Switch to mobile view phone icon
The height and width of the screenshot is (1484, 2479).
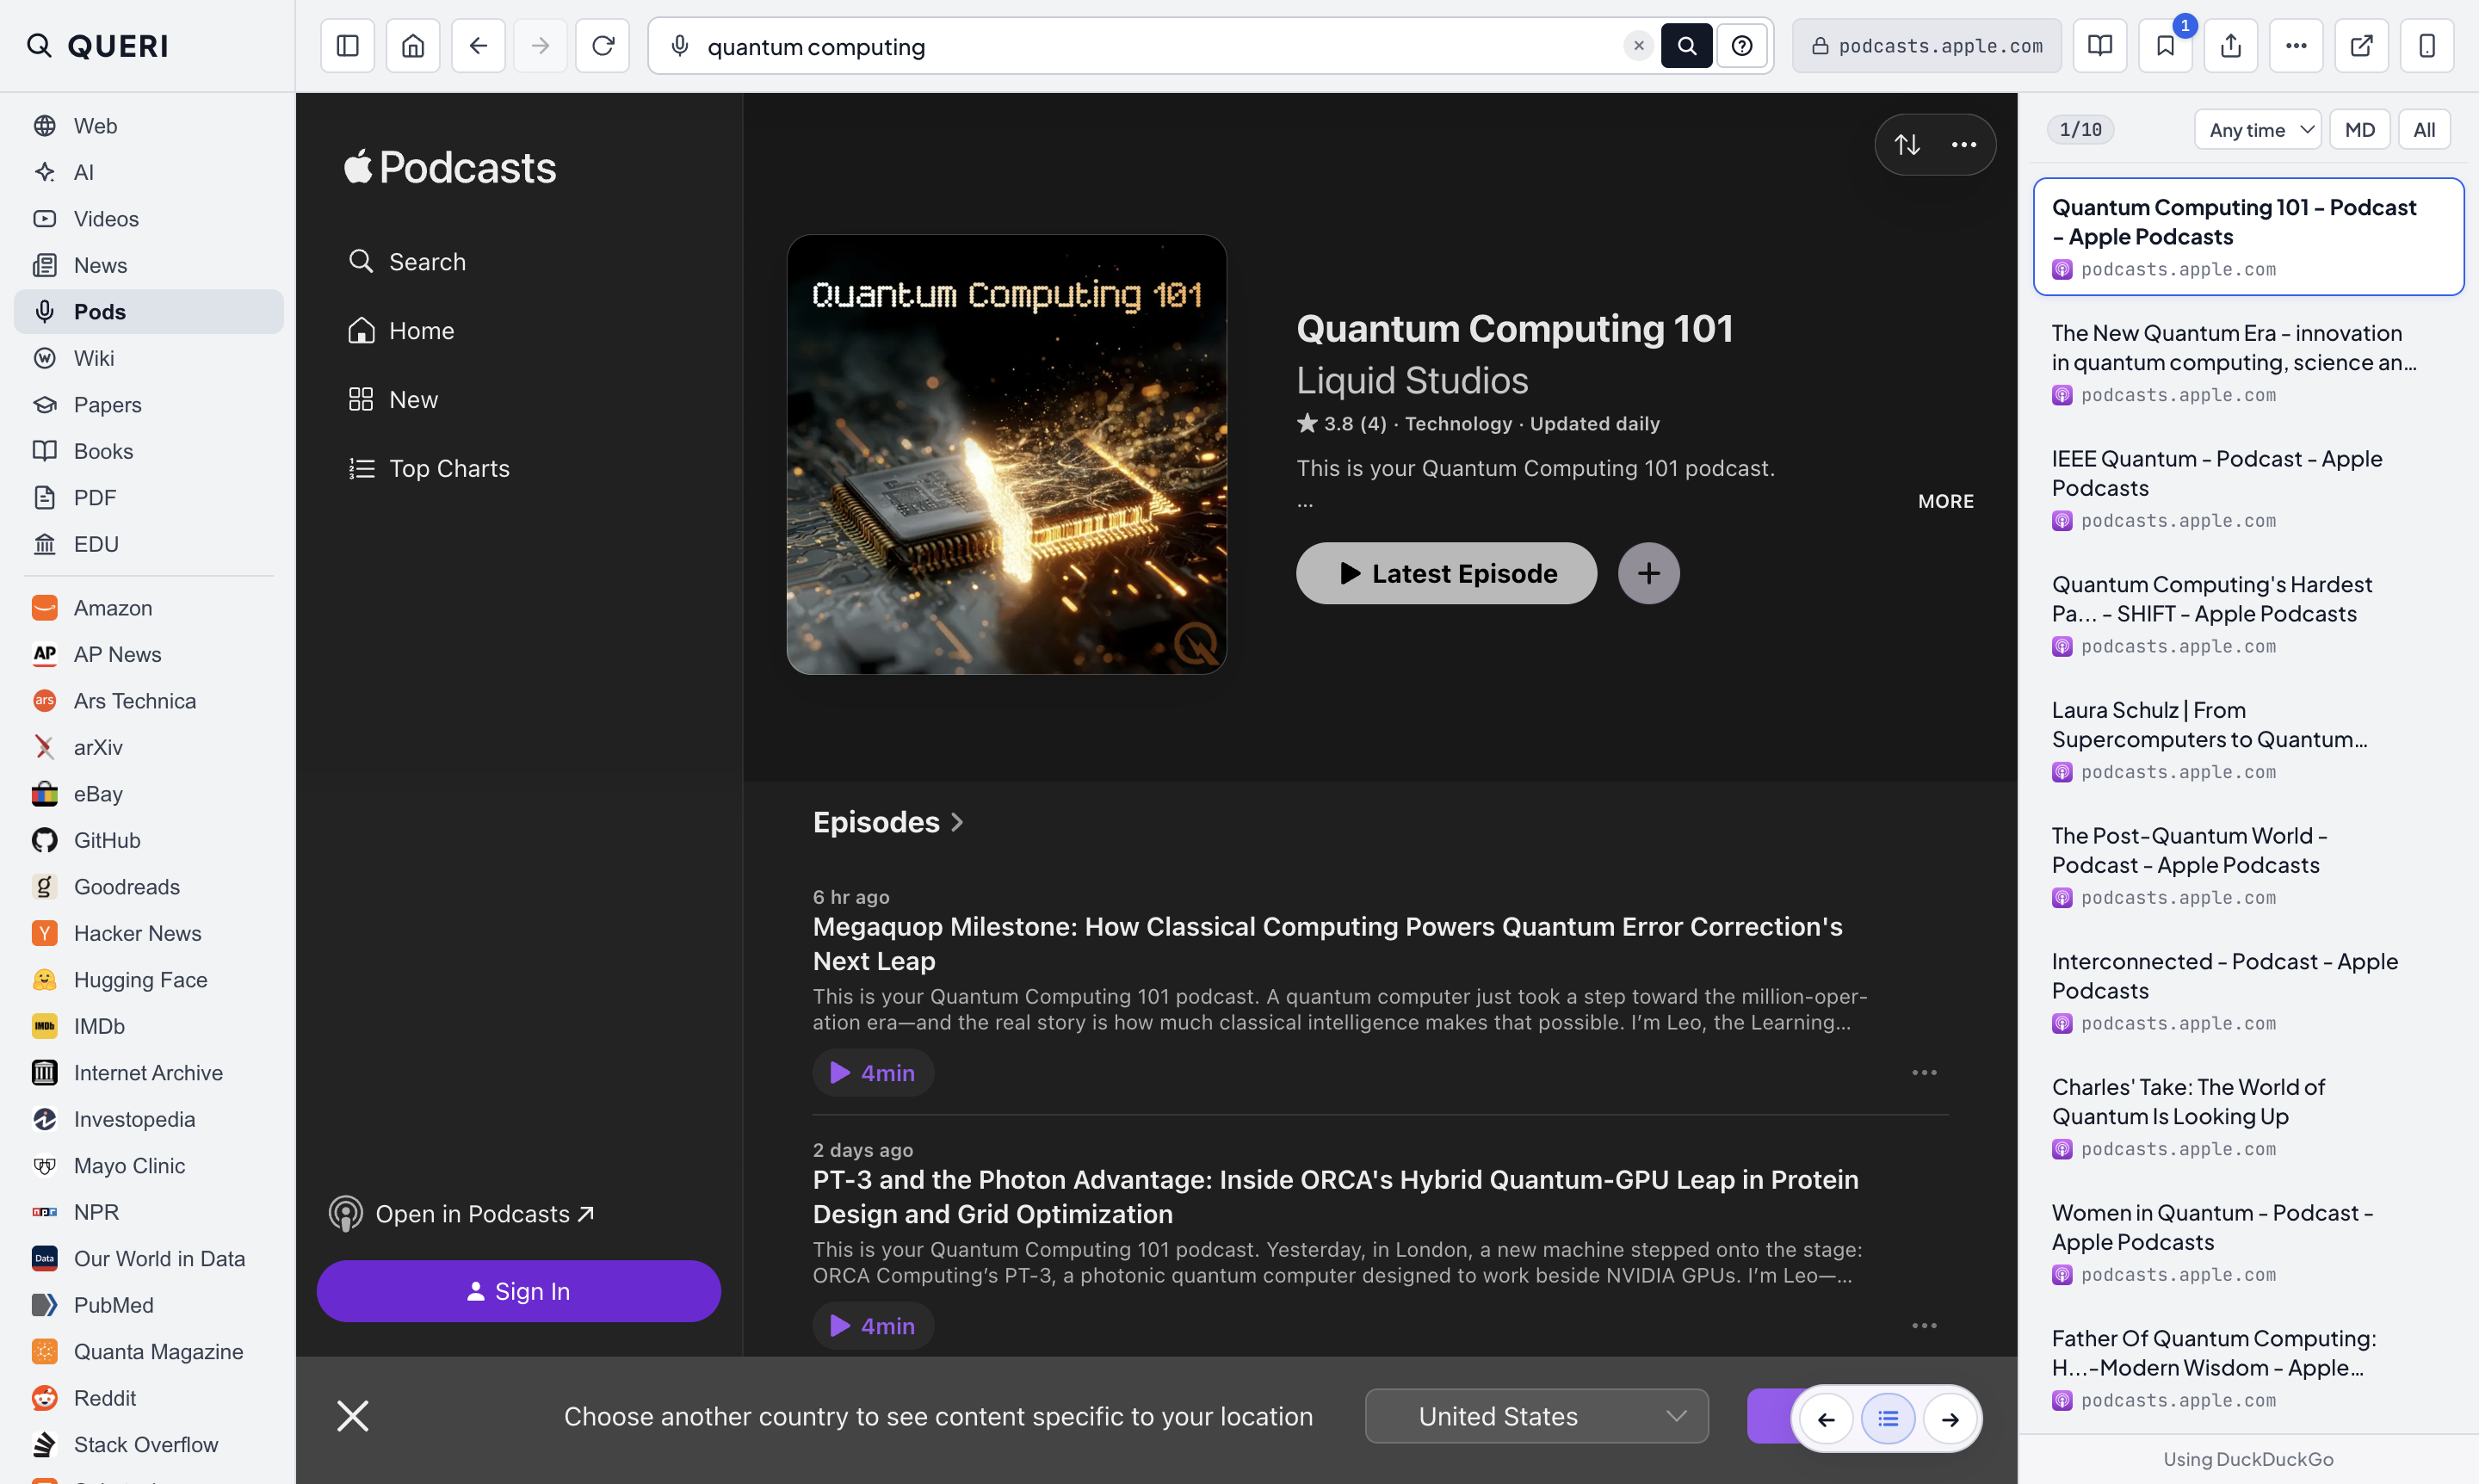(2427, 46)
